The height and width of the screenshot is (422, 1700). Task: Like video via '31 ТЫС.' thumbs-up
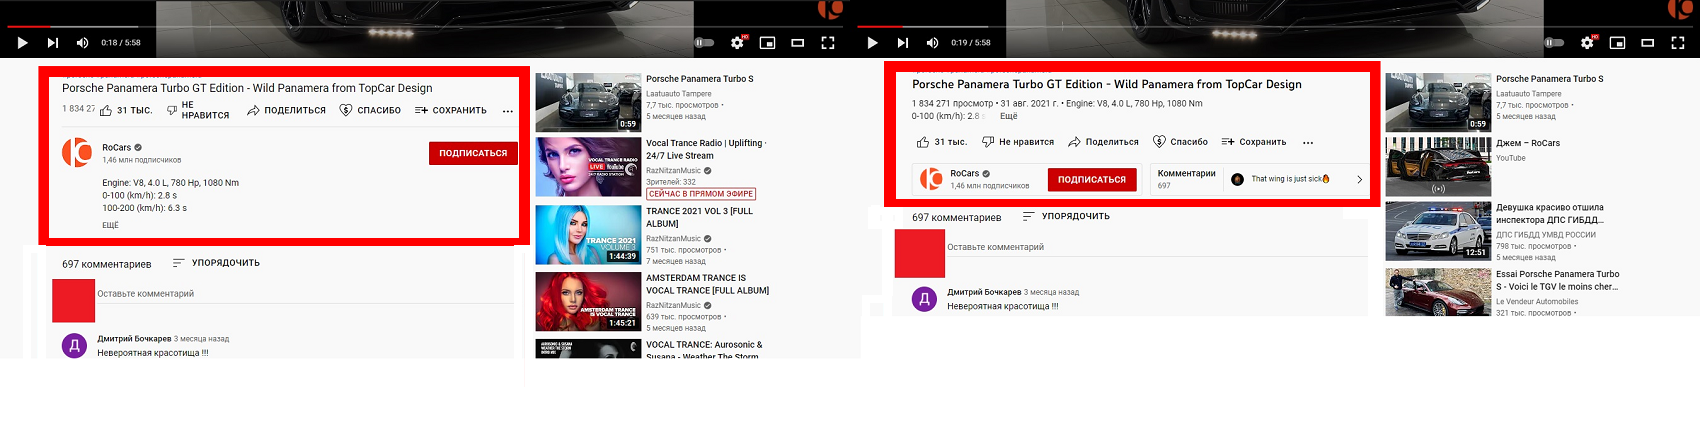coord(125,110)
